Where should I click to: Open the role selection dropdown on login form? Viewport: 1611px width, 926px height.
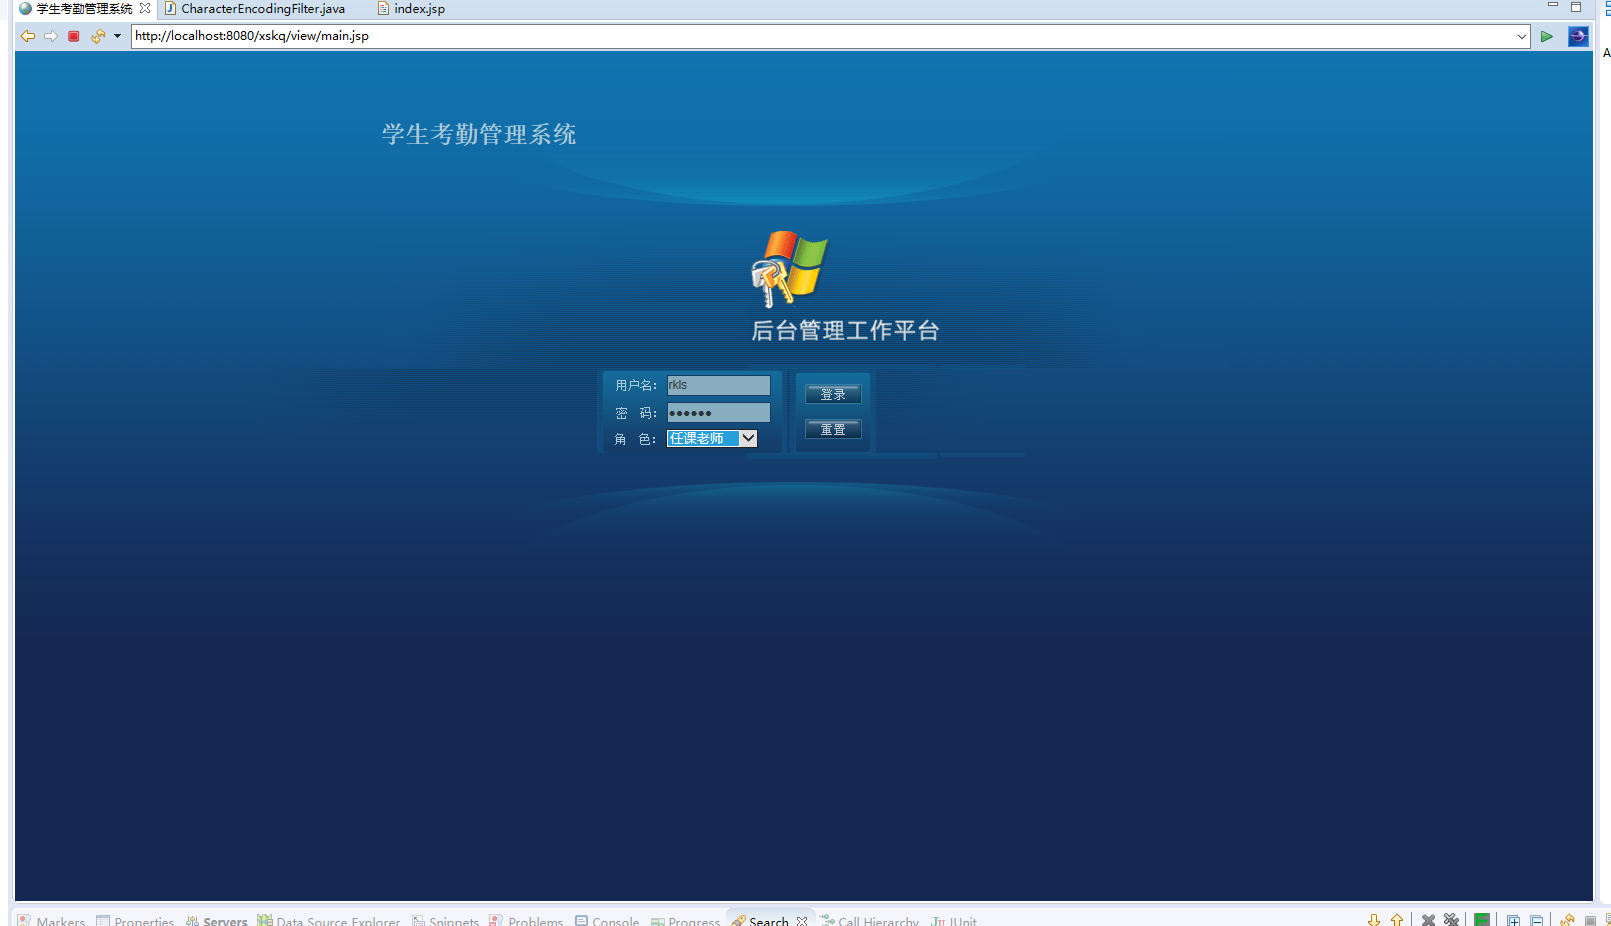pos(749,438)
